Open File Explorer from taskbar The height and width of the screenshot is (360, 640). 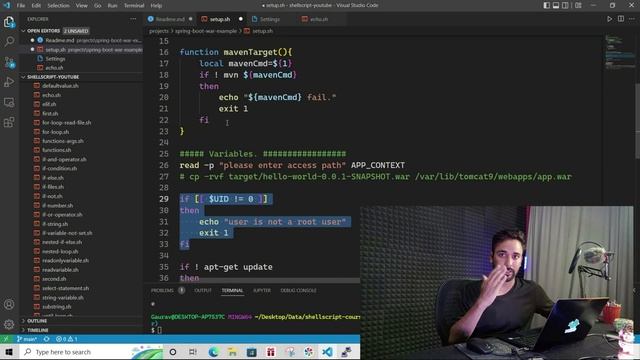click(x=232, y=352)
